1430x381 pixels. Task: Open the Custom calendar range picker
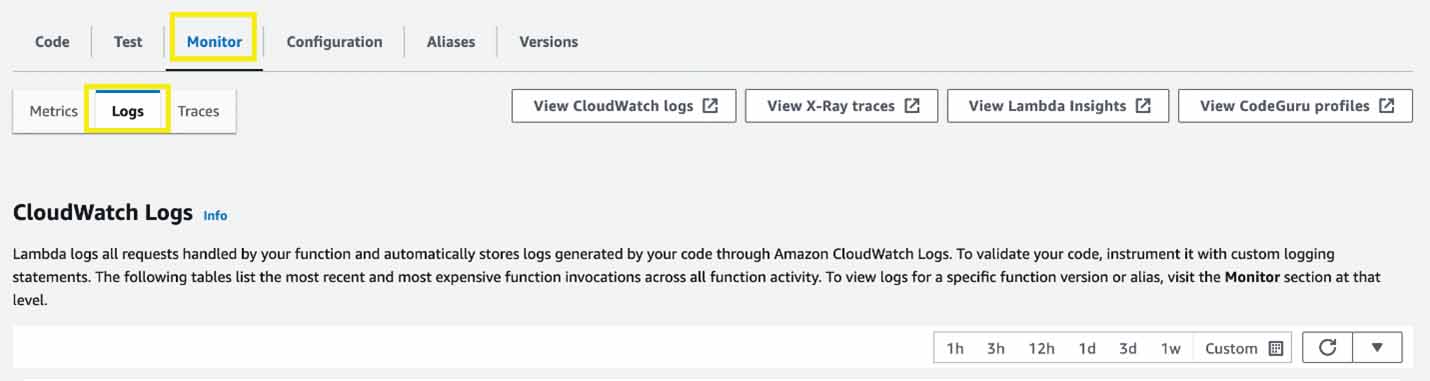1243,348
